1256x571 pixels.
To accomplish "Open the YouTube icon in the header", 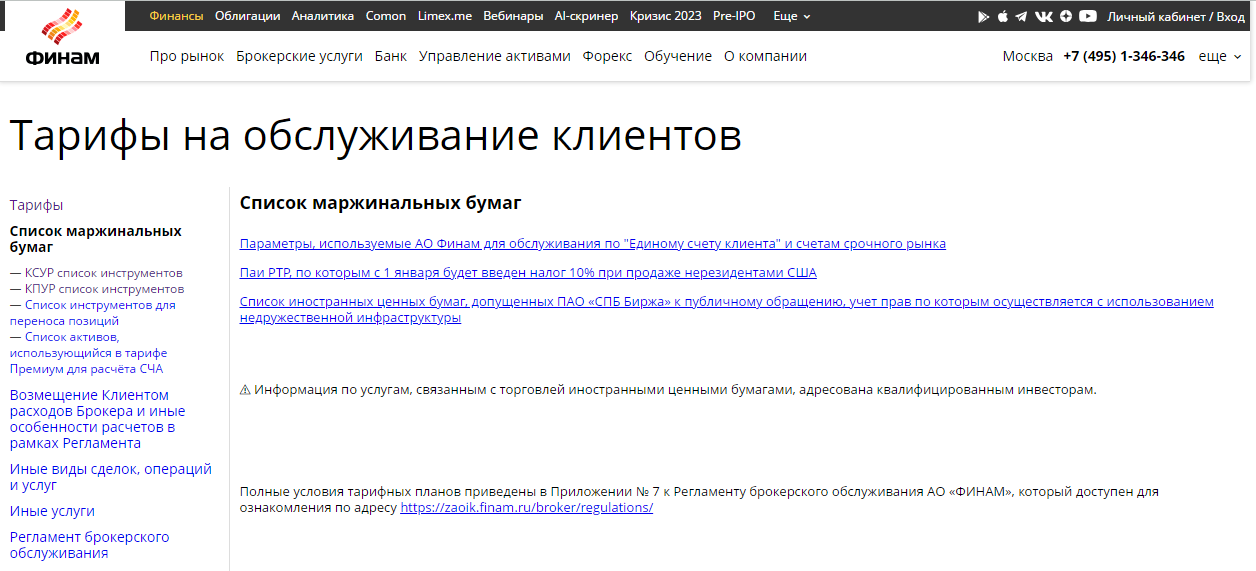I will (x=1088, y=16).
